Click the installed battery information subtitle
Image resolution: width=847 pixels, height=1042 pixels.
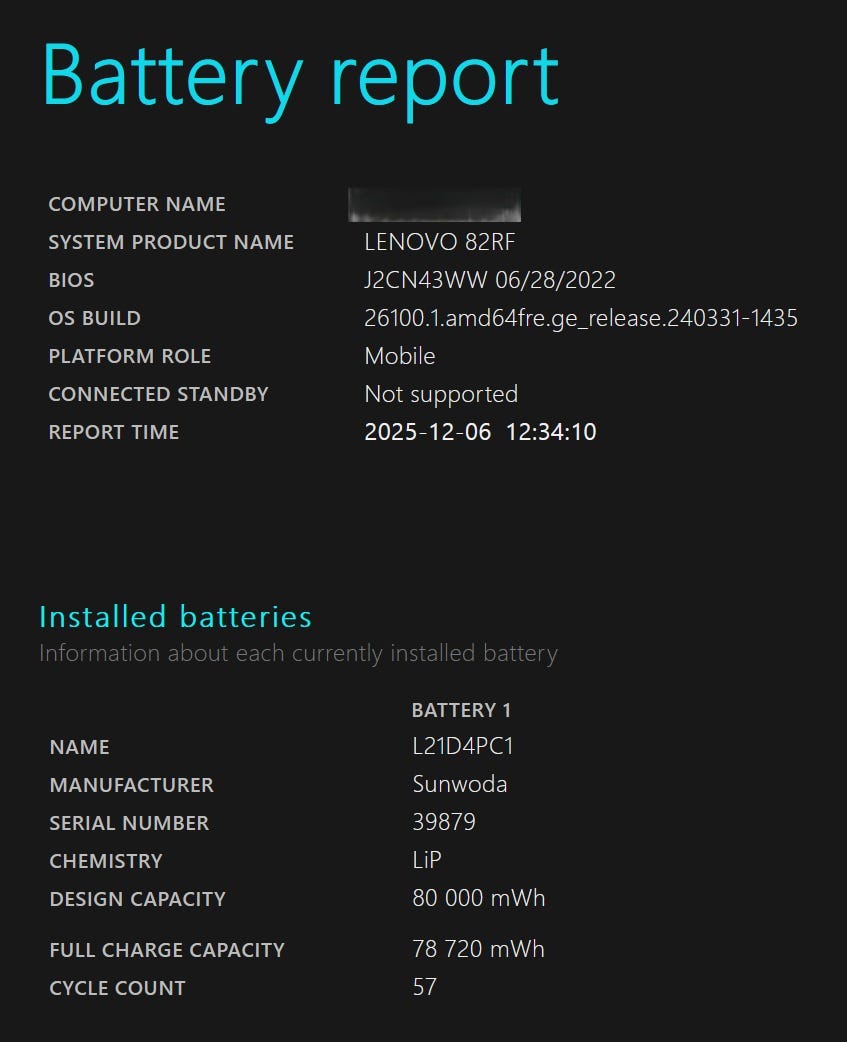(298, 654)
